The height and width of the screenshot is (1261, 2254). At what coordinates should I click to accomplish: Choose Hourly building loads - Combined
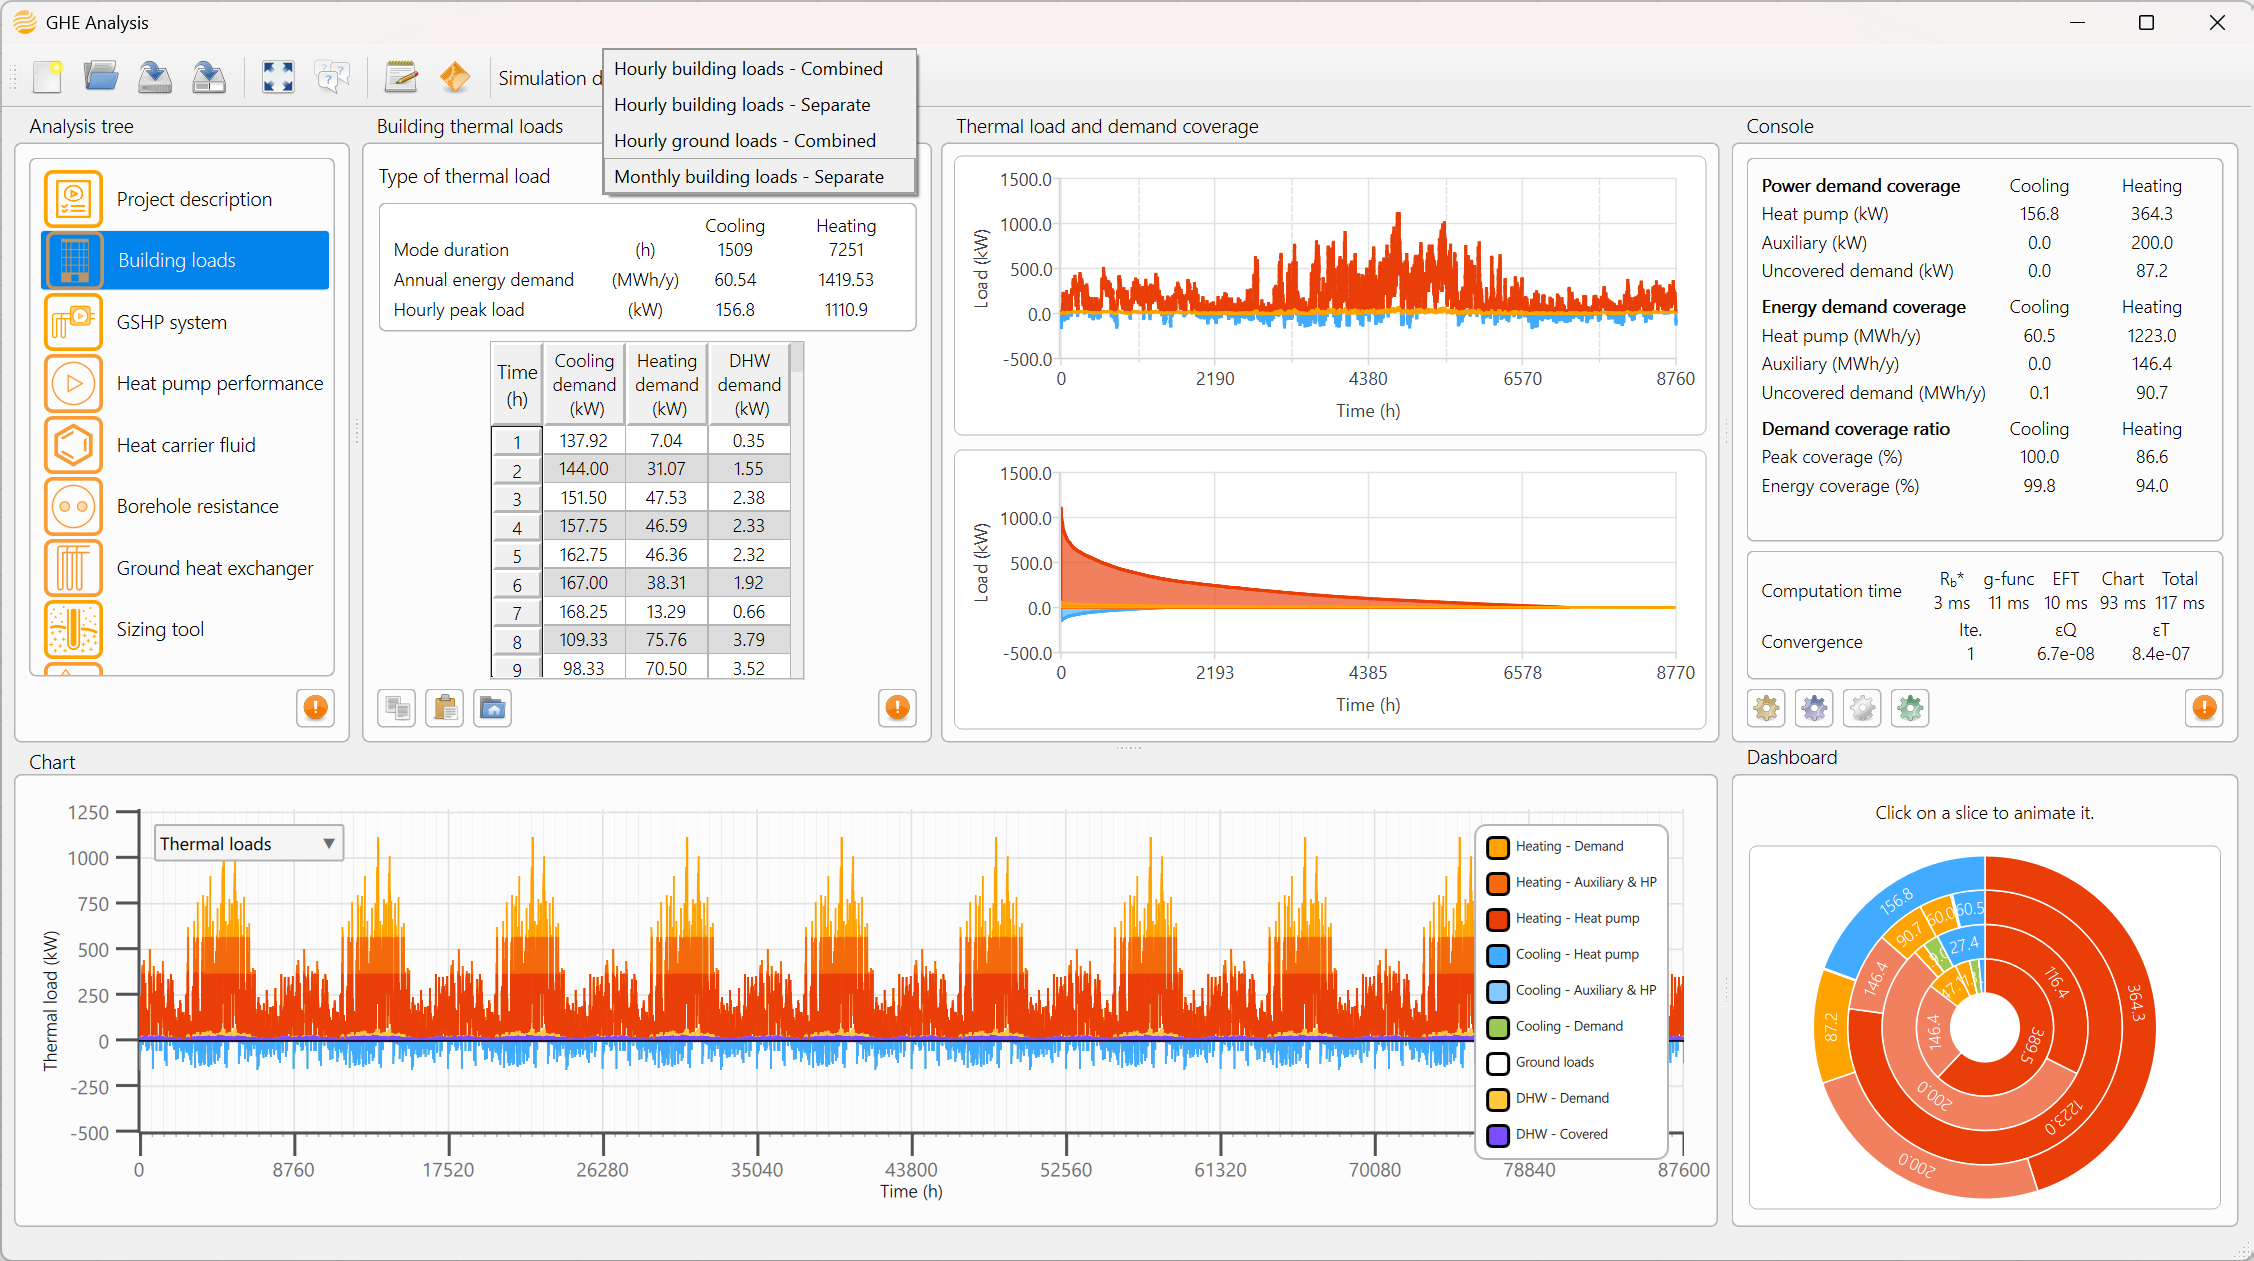(760, 69)
